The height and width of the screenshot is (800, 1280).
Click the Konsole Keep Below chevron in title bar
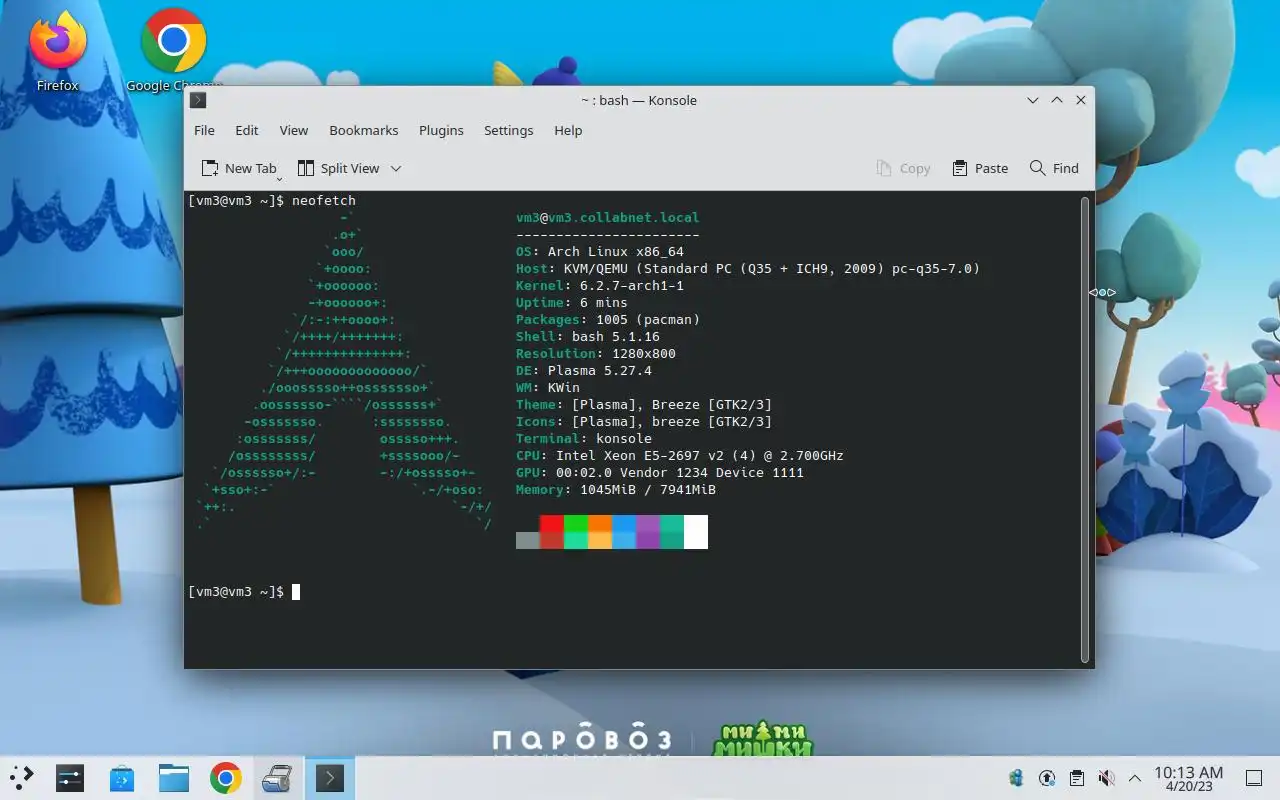tap(1033, 100)
